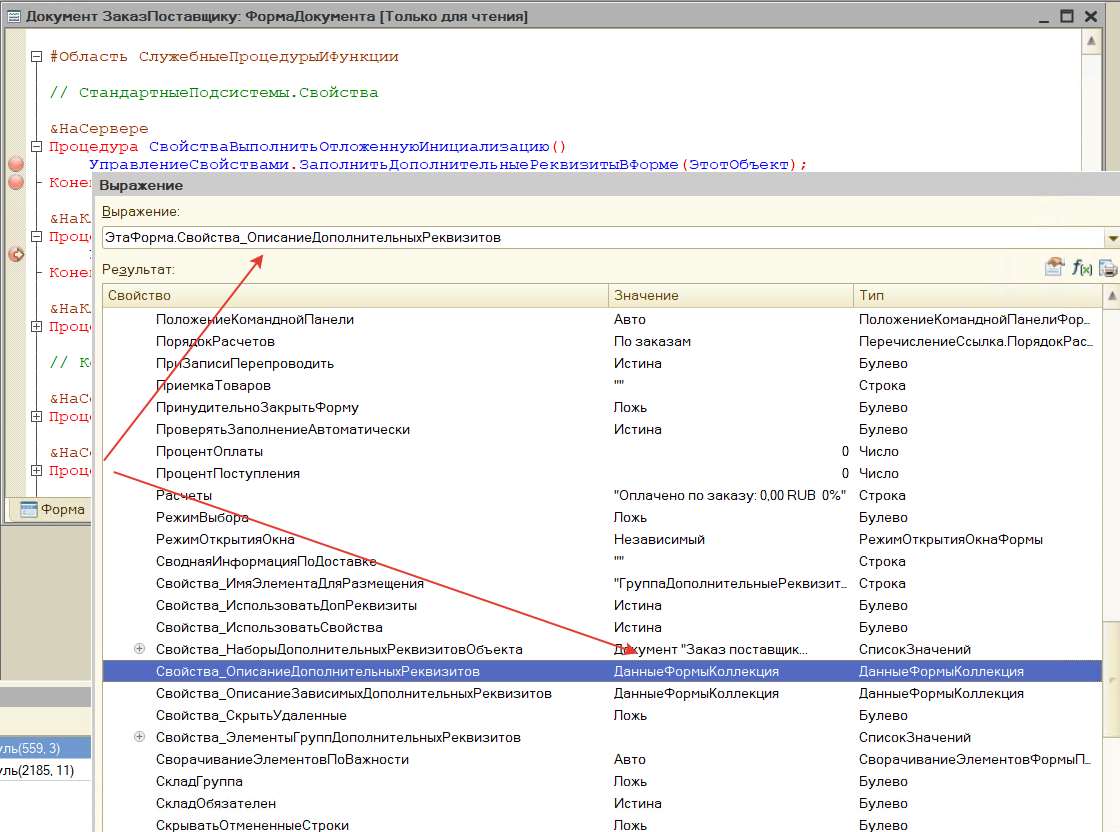Screen dimensions: 1120x832
Task: Sort by the Значение column header
Action: coord(731,296)
